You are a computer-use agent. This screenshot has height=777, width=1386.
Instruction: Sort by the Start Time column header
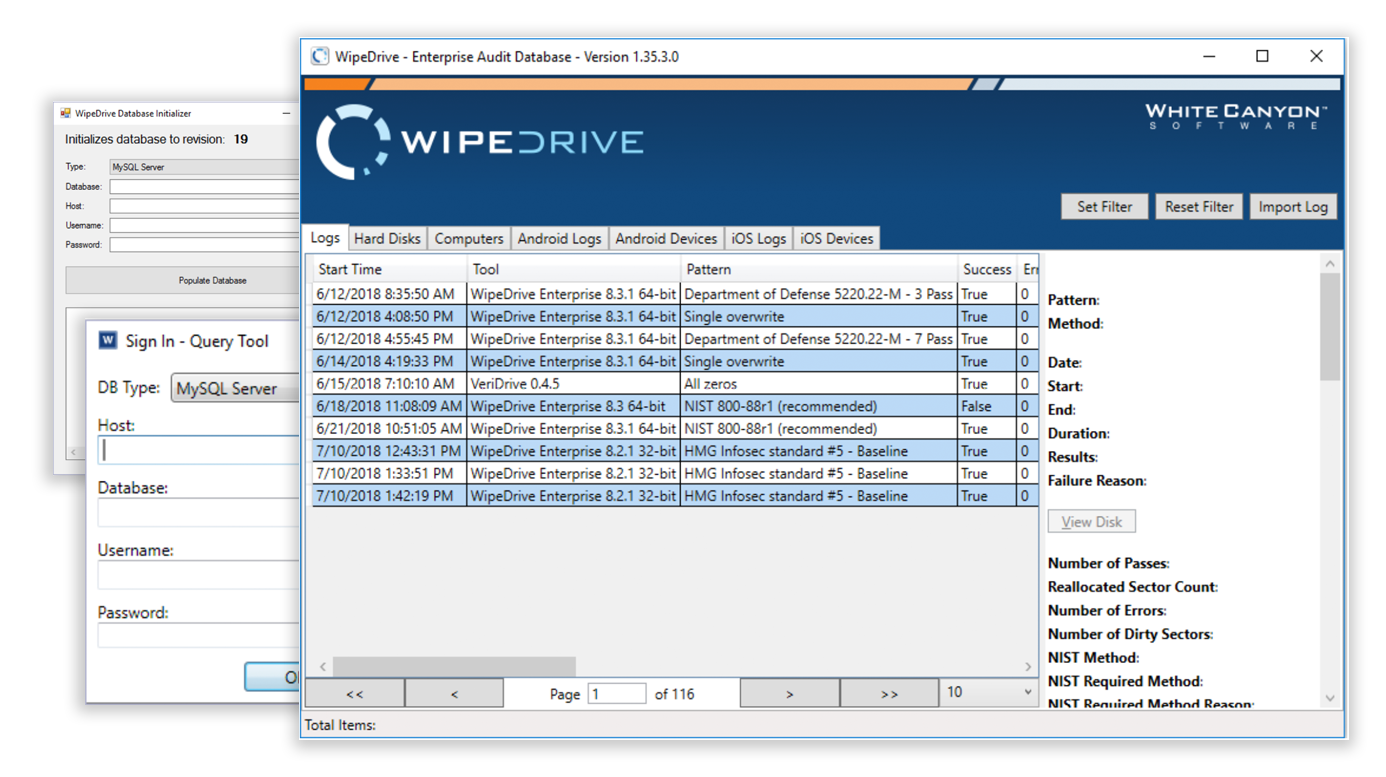tap(389, 269)
